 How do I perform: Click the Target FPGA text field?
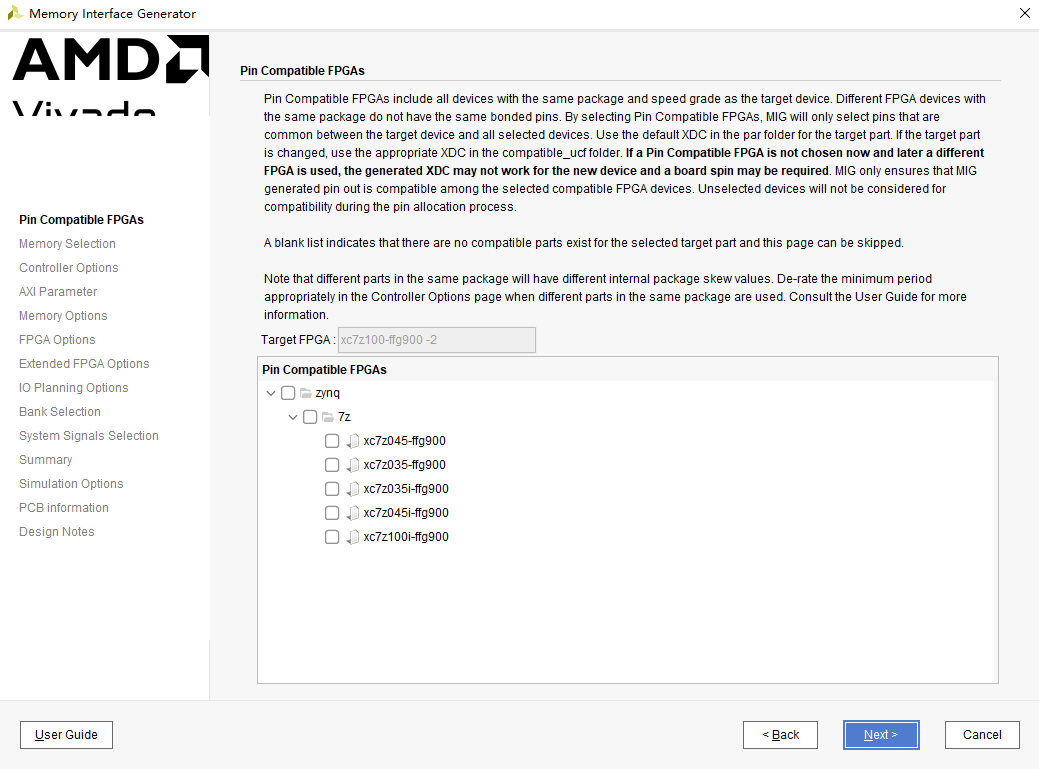pos(437,340)
